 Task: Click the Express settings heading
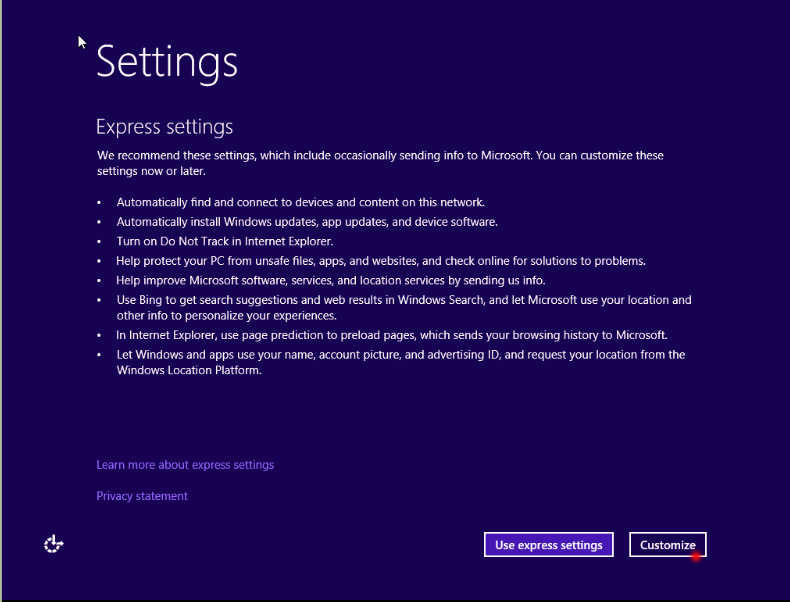(x=164, y=127)
